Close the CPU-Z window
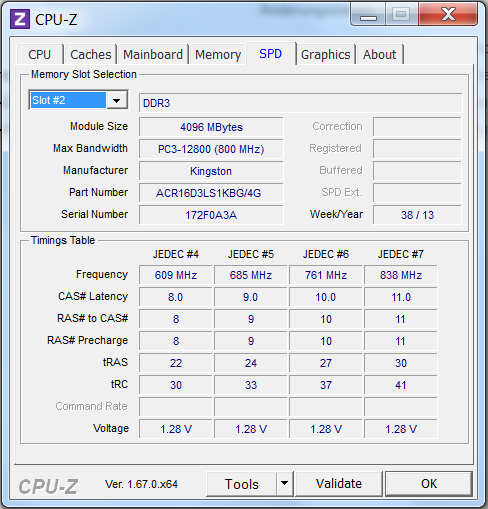This screenshot has height=509, width=488. point(448,14)
